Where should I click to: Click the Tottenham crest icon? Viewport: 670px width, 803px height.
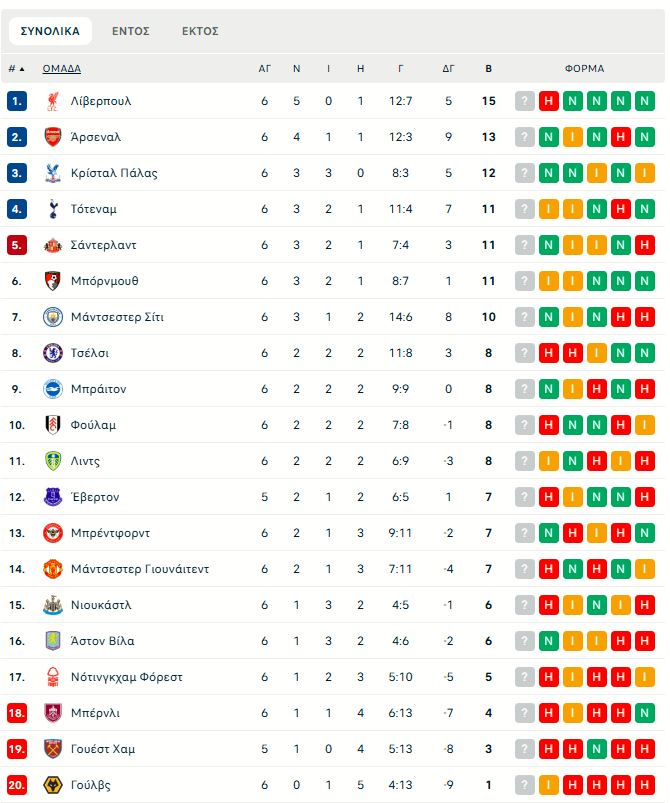pyautogui.click(x=53, y=209)
